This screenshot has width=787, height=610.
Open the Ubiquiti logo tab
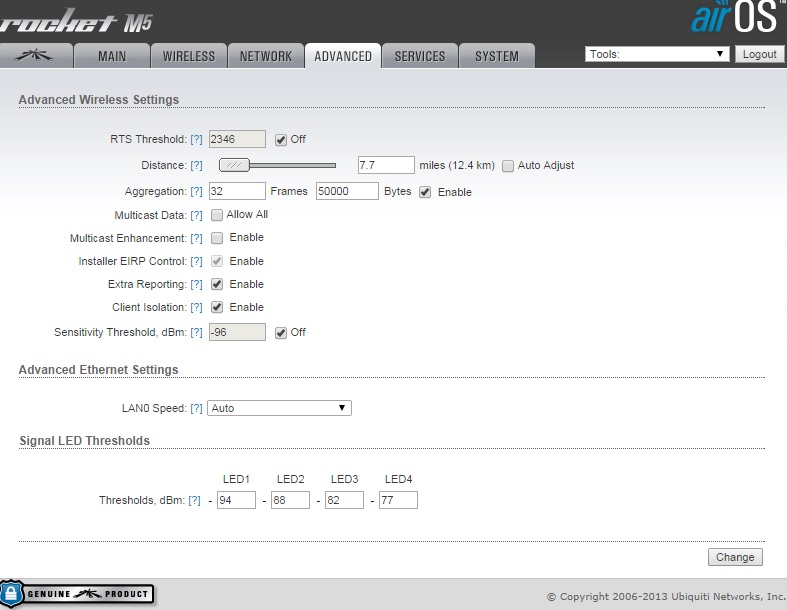click(x=35, y=56)
